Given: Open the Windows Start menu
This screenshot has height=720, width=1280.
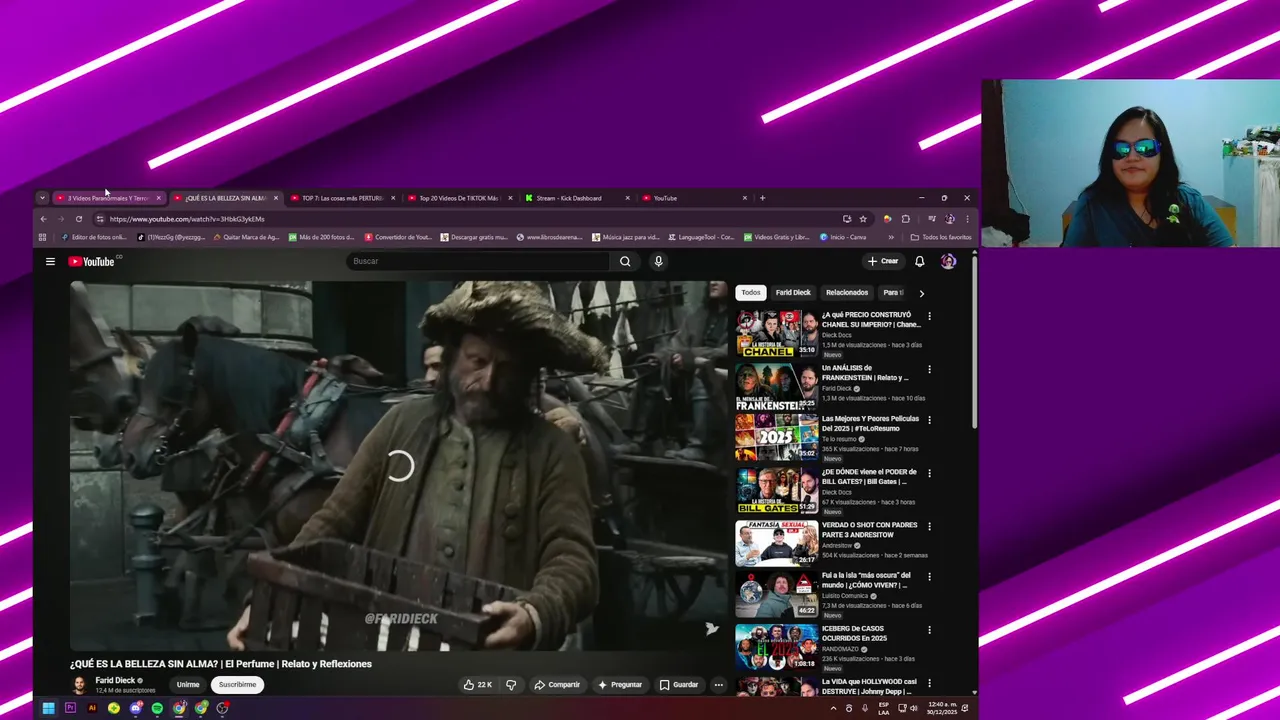Looking at the screenshot, I should [x=48, y=708].
